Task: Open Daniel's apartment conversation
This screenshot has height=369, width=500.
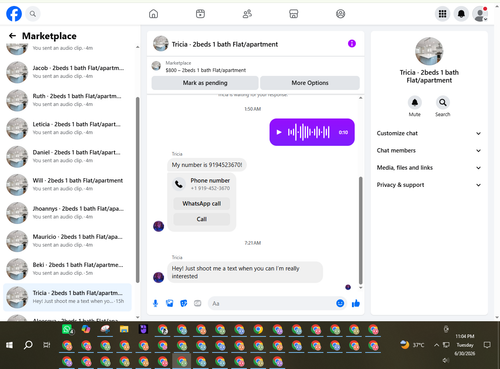Action: 67,156
